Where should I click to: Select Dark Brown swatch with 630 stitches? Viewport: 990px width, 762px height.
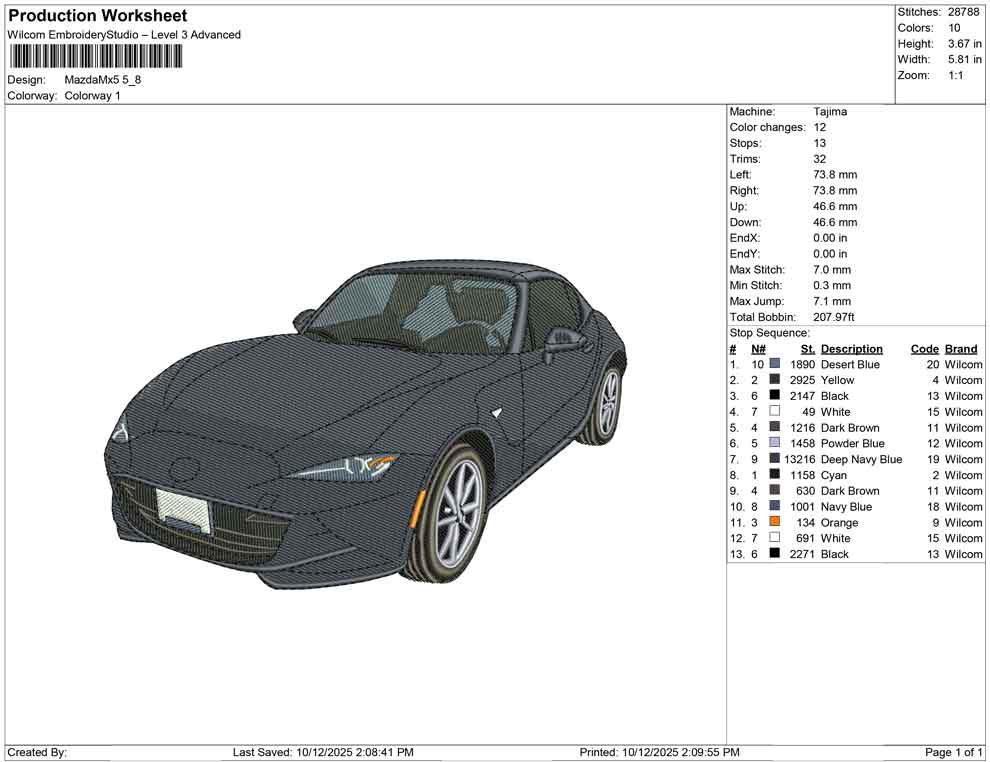[x=775, y=490]
